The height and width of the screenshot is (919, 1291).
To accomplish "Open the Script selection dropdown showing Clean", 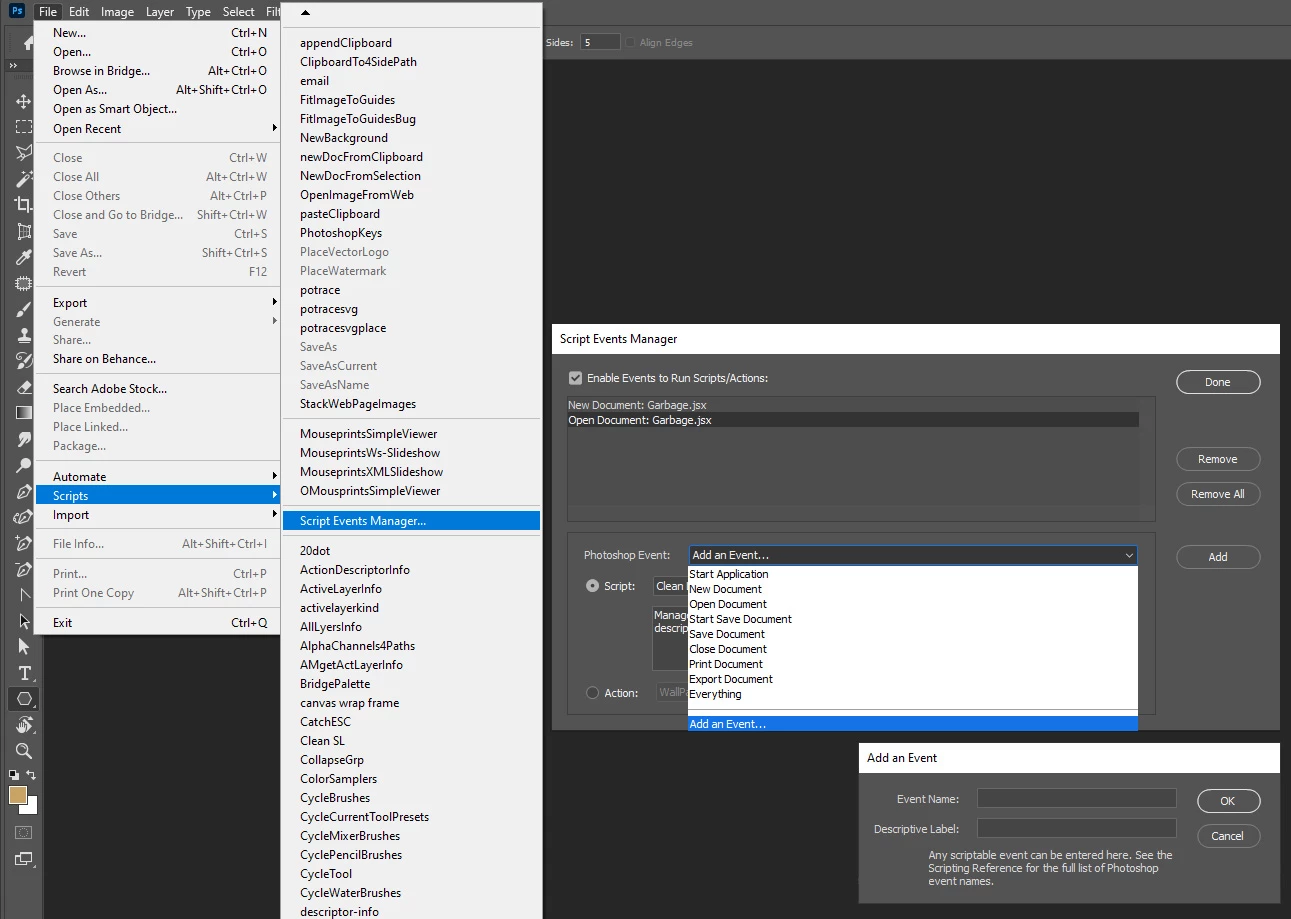I will pyautogui.click(x=669, y=586).
